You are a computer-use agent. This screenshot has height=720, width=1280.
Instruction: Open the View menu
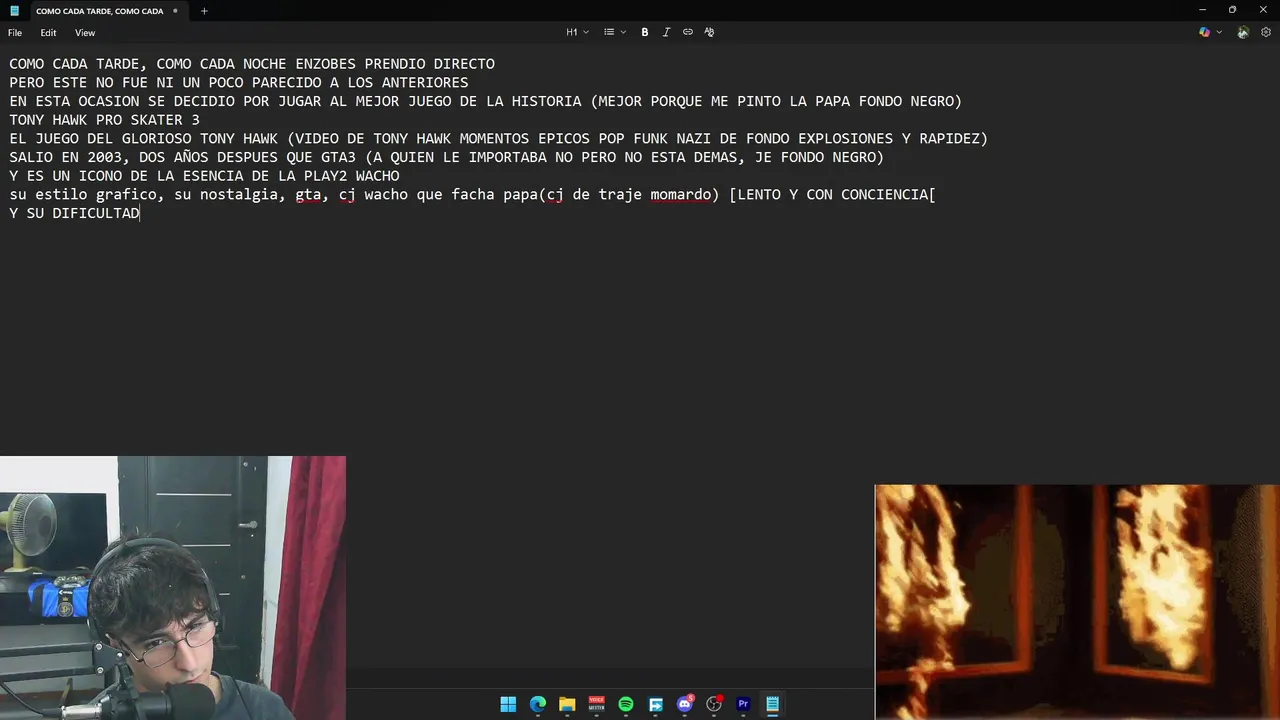[x=85, y=33]
